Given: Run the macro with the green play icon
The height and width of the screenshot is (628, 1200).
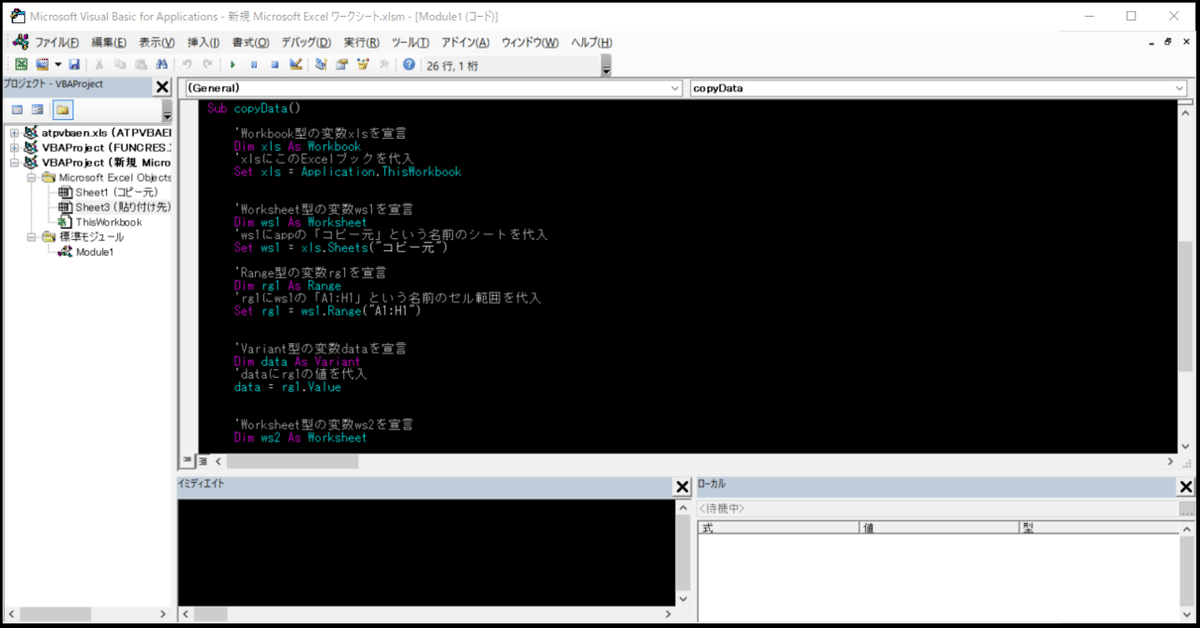Looking at the screenshot, I should pos(233,64).
